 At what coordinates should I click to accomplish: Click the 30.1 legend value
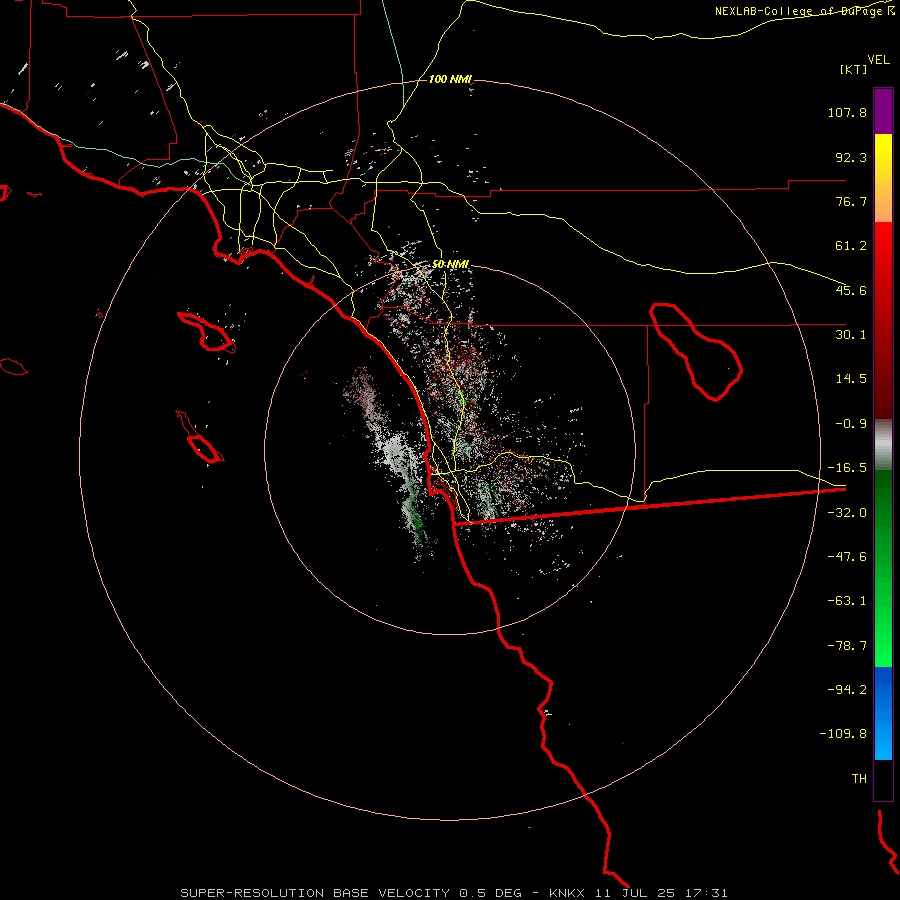pyautogui.click(x=851, y=335)
